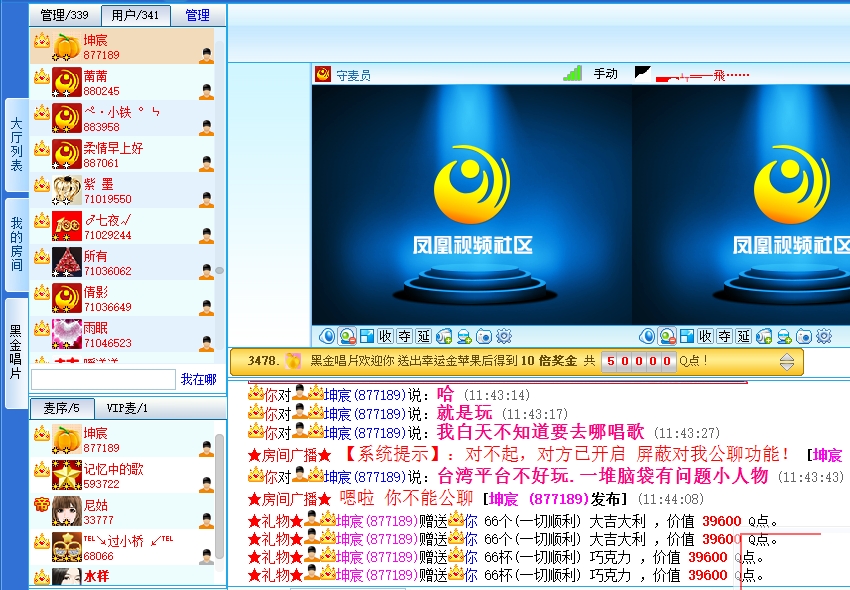Click the camera snapshot icon under the right video
This screenshot has height=590, width=850.
point(804,336)
